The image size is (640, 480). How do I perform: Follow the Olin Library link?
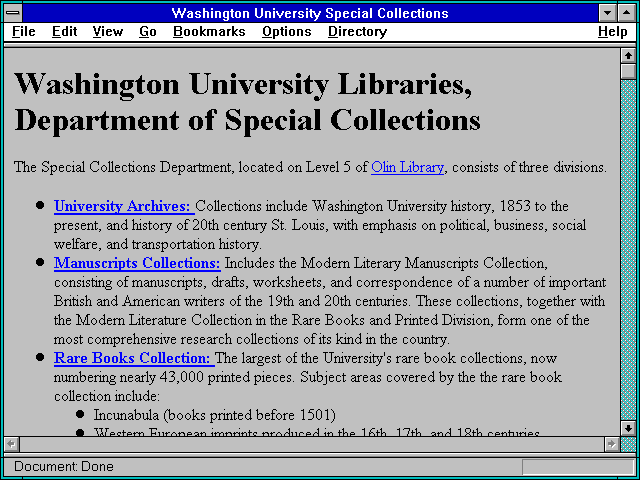(407, 167)
